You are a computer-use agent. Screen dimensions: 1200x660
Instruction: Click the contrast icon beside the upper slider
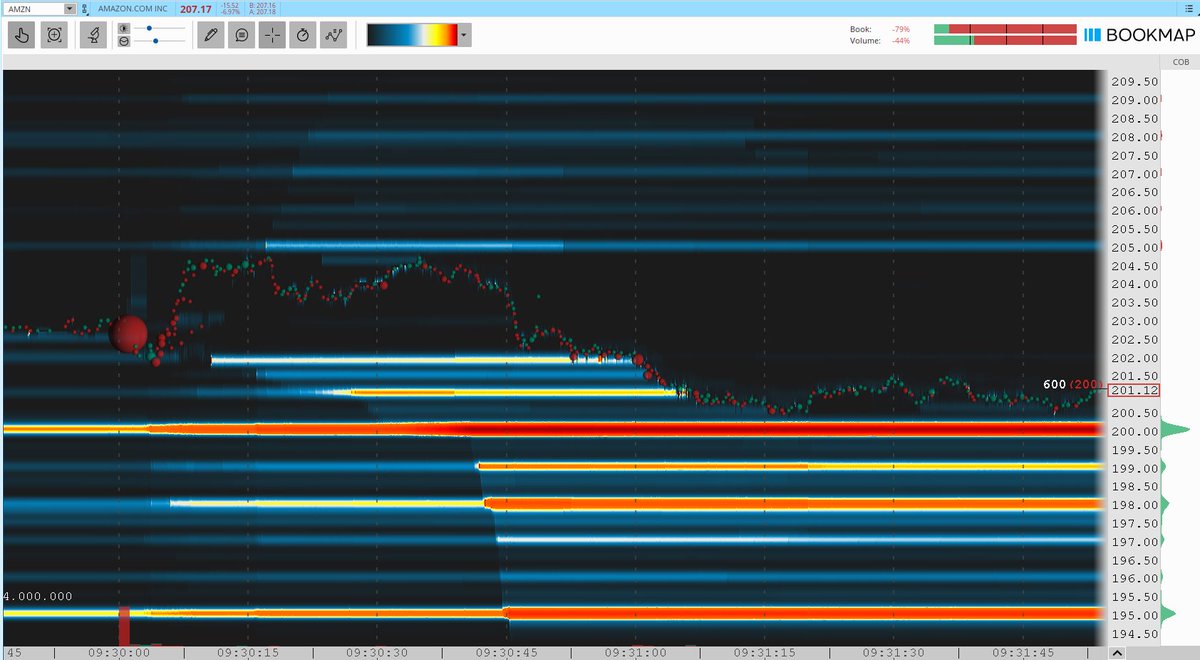click(123, 29)
